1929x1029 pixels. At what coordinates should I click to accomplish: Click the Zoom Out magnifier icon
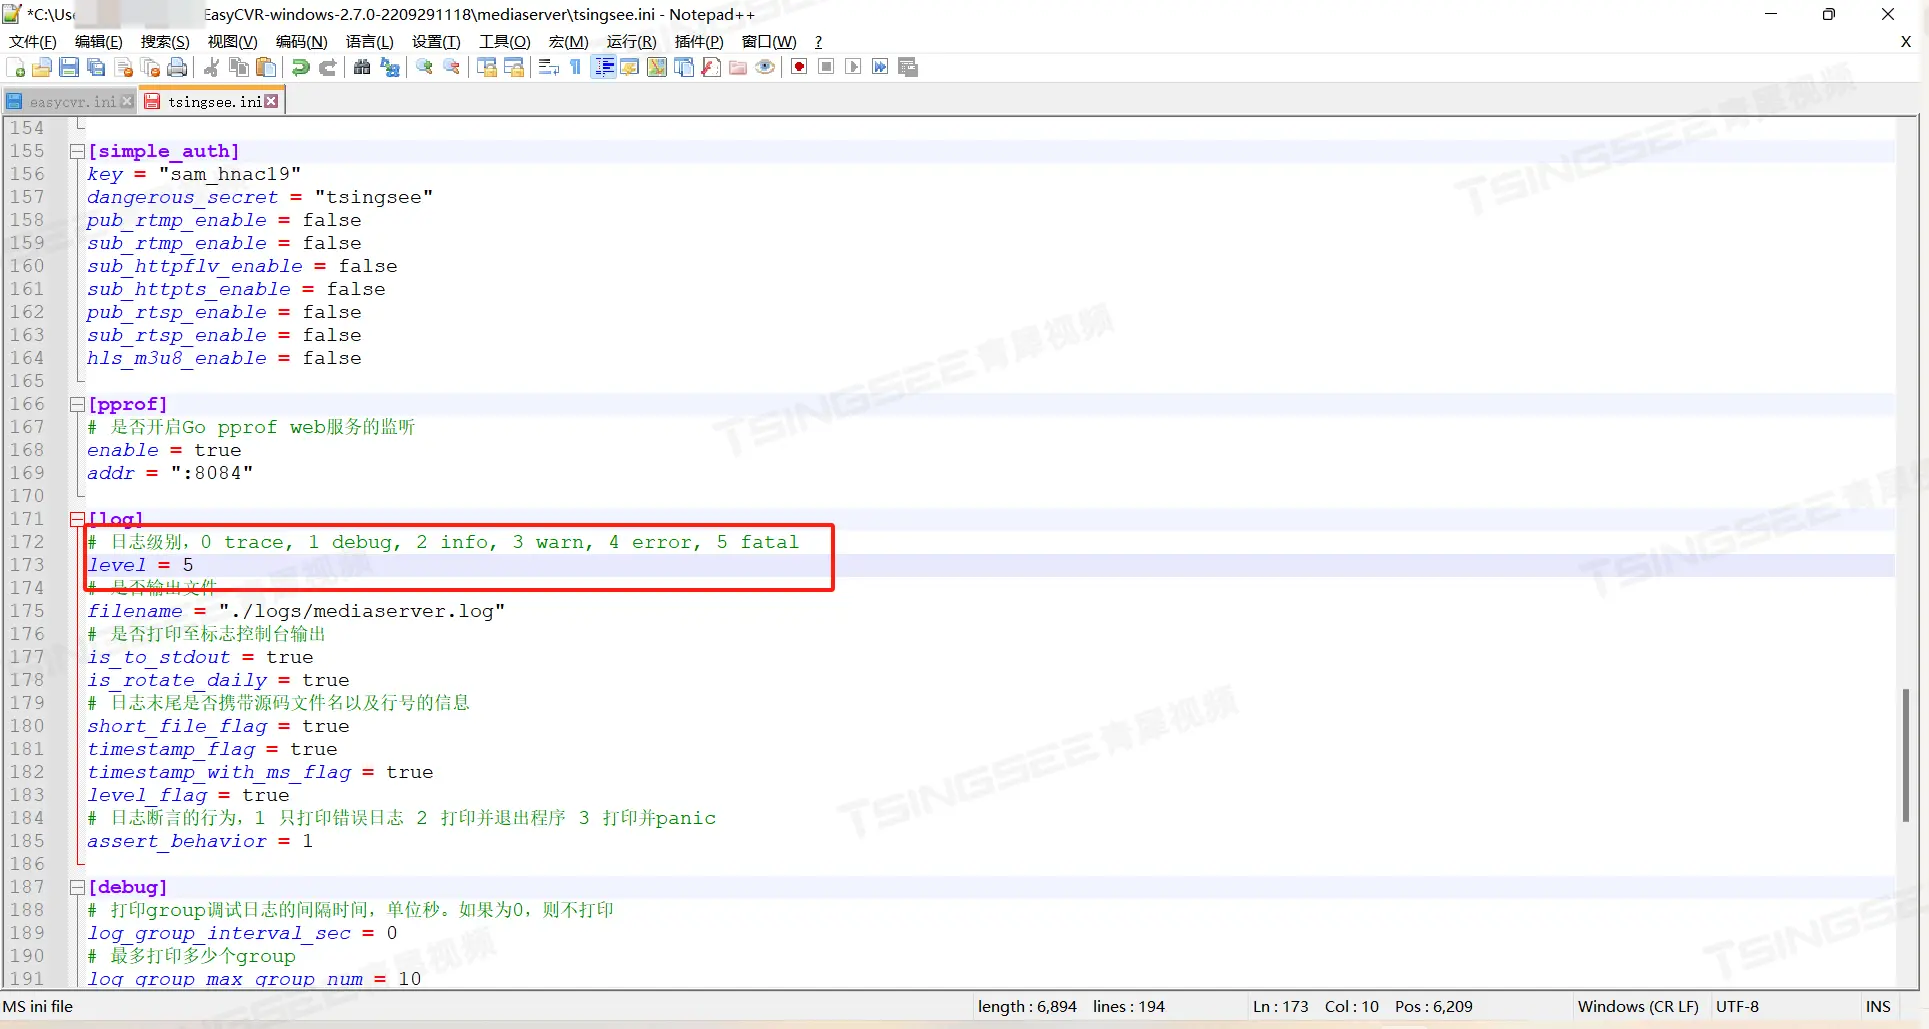[452, 67]
